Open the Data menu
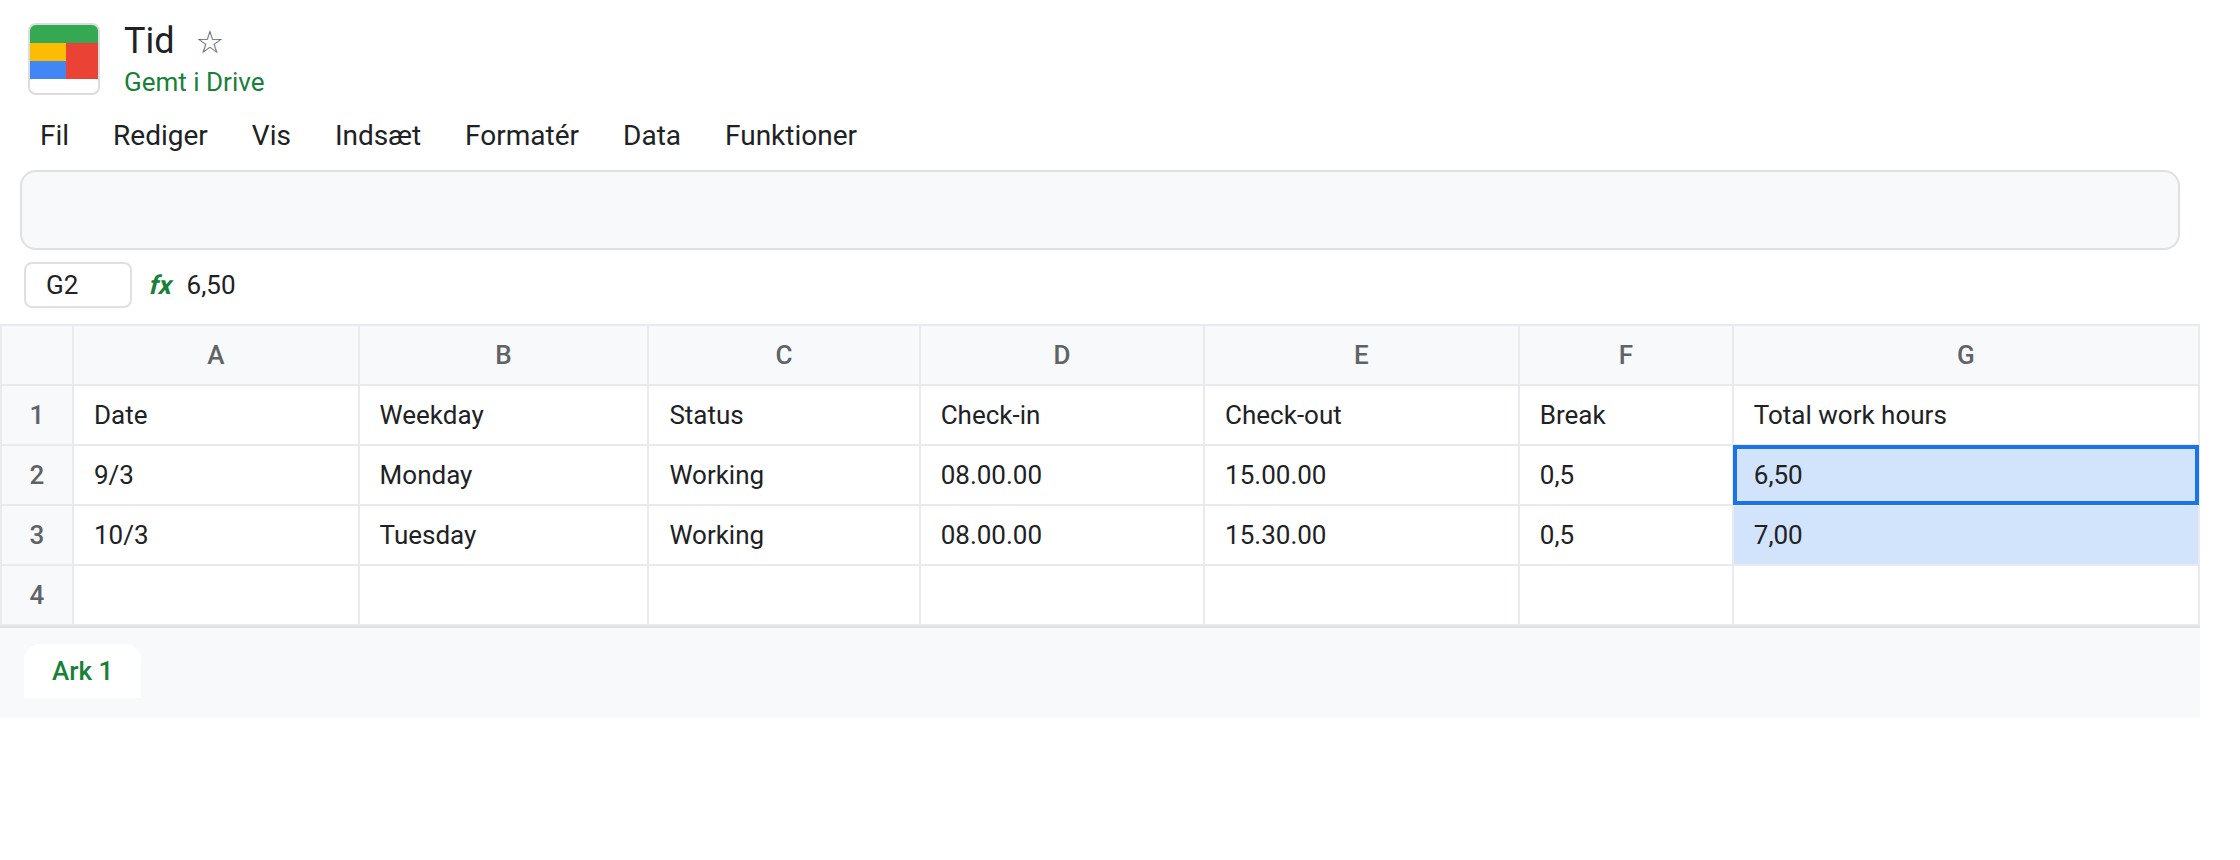This screenshot has width=2240, height=860. [652, 135]
